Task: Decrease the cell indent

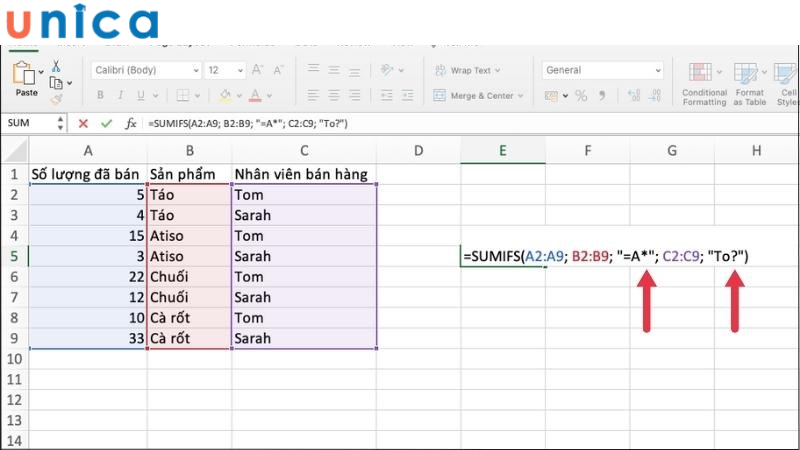Action: tap(386, 95)
